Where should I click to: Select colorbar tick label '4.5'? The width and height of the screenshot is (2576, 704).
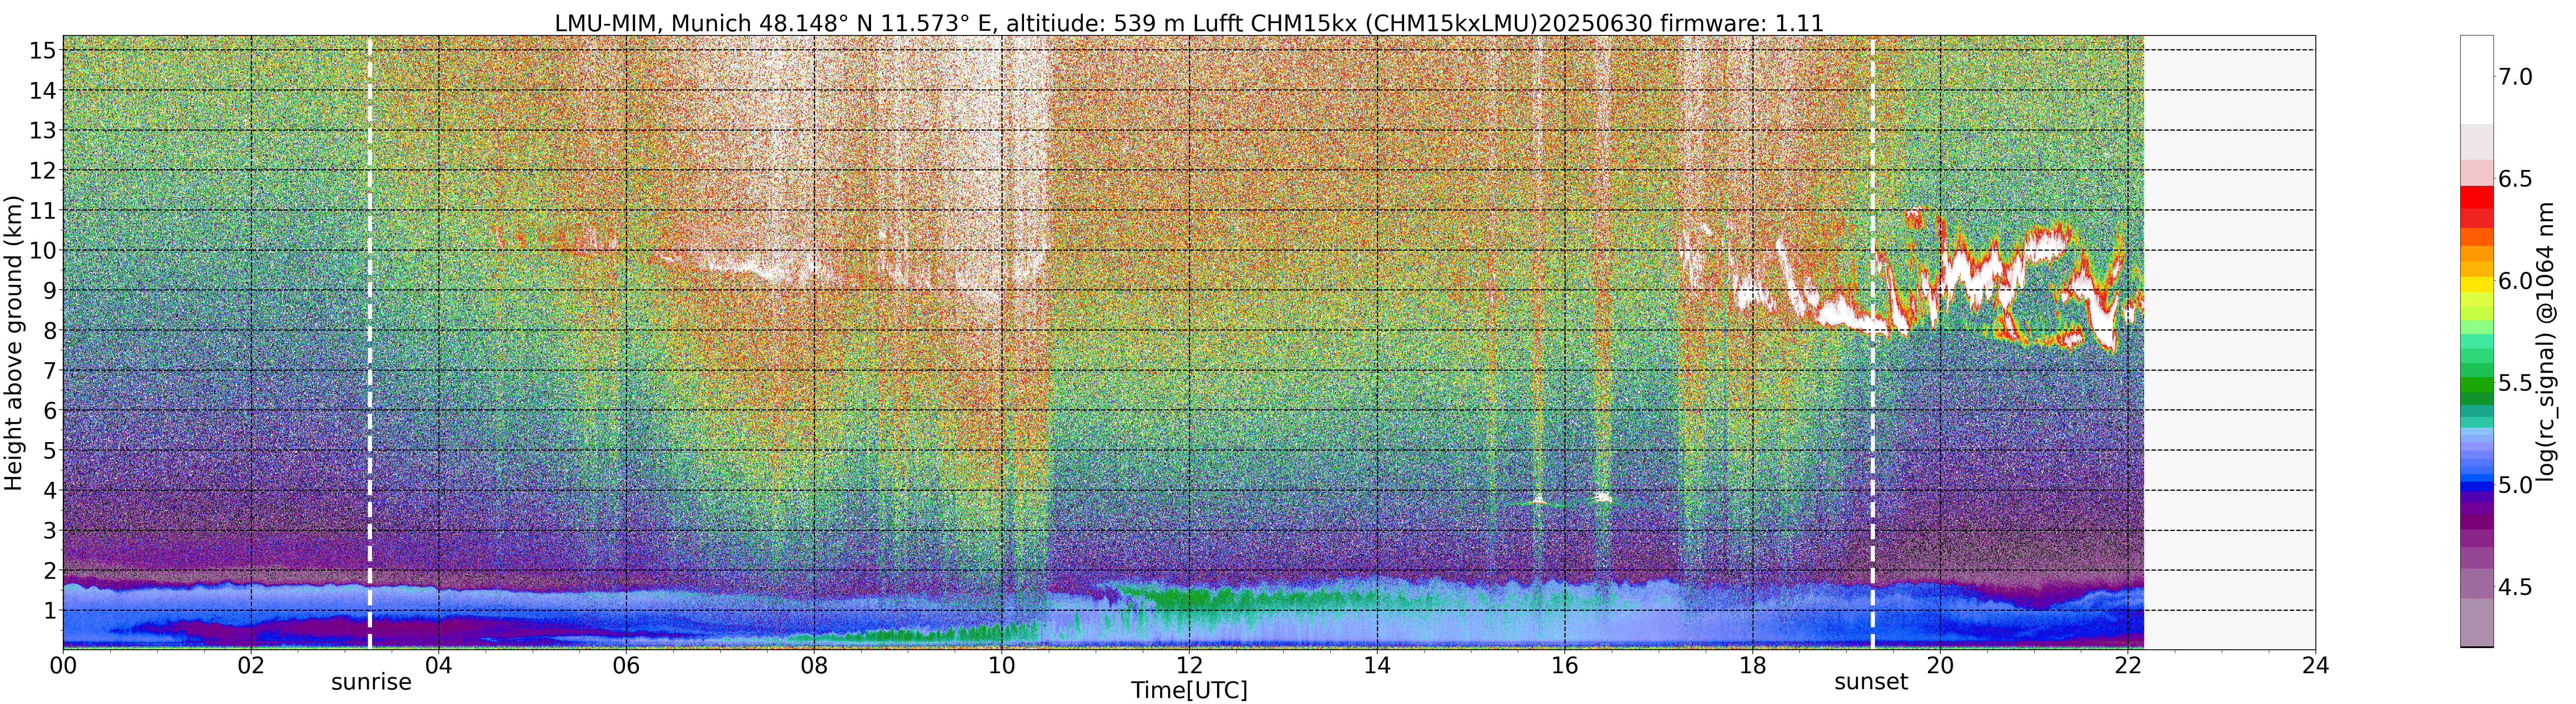[x=2516, y=587]
